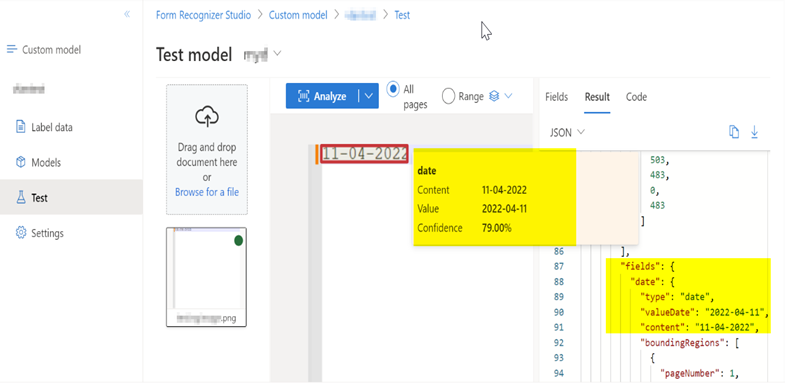The width and height of the screenshot is (785, 383).
Task: Open the Settings gear icon
Action: tap(21, 233)
